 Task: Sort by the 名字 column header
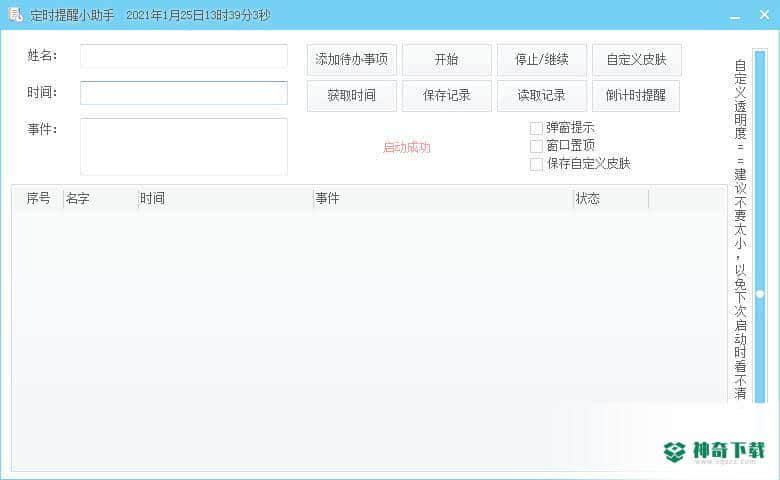coord(100,198)
